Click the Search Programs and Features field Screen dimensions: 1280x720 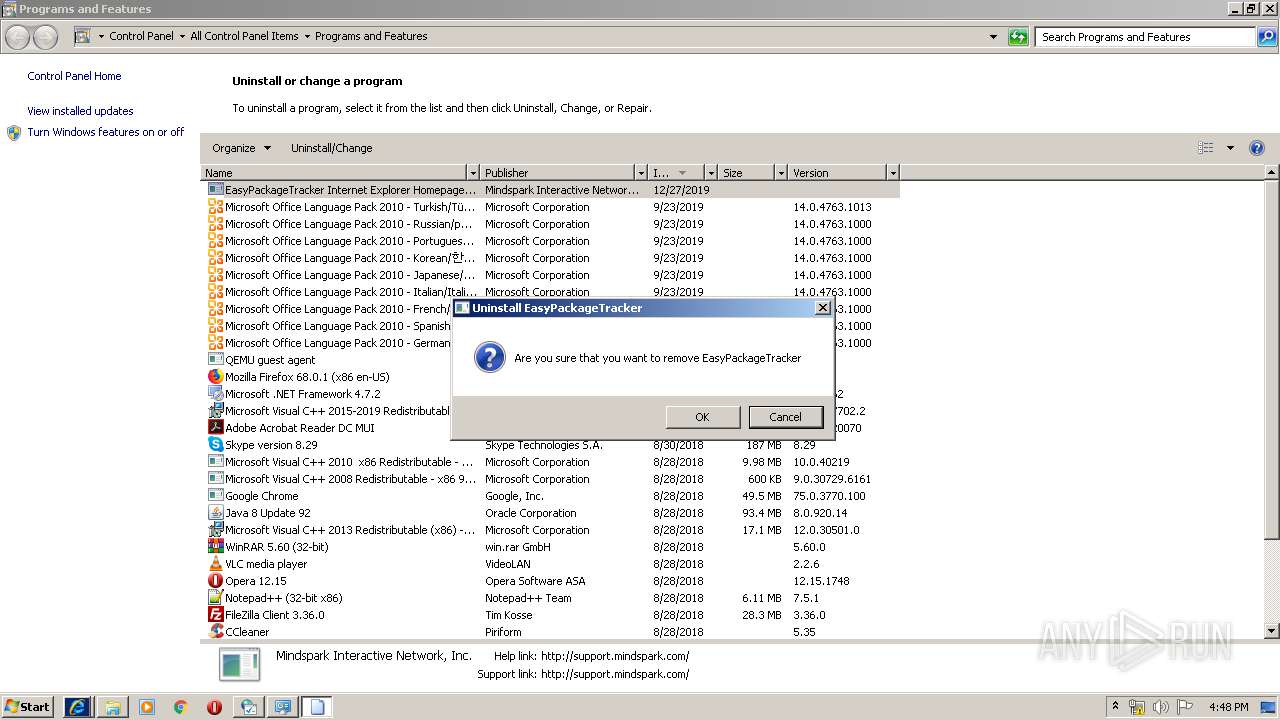[1146, 37]
